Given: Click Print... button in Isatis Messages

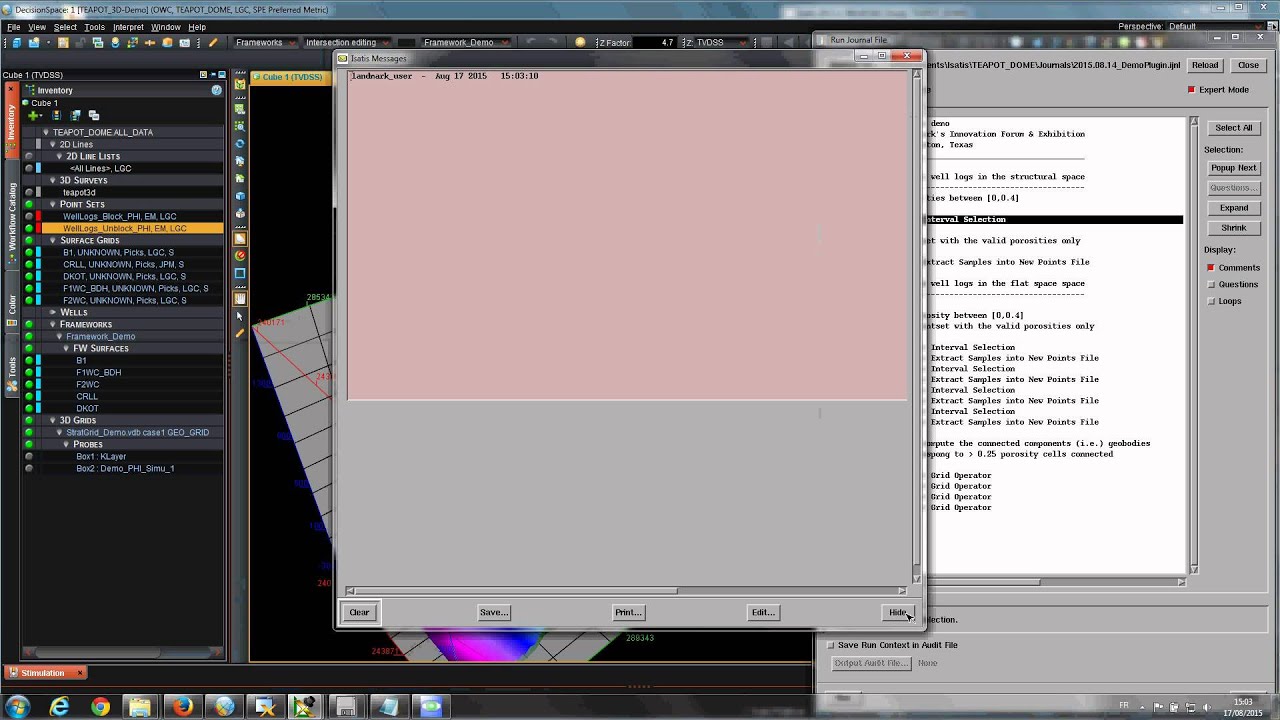Looking at the screenshot, I should click(628, 612).
